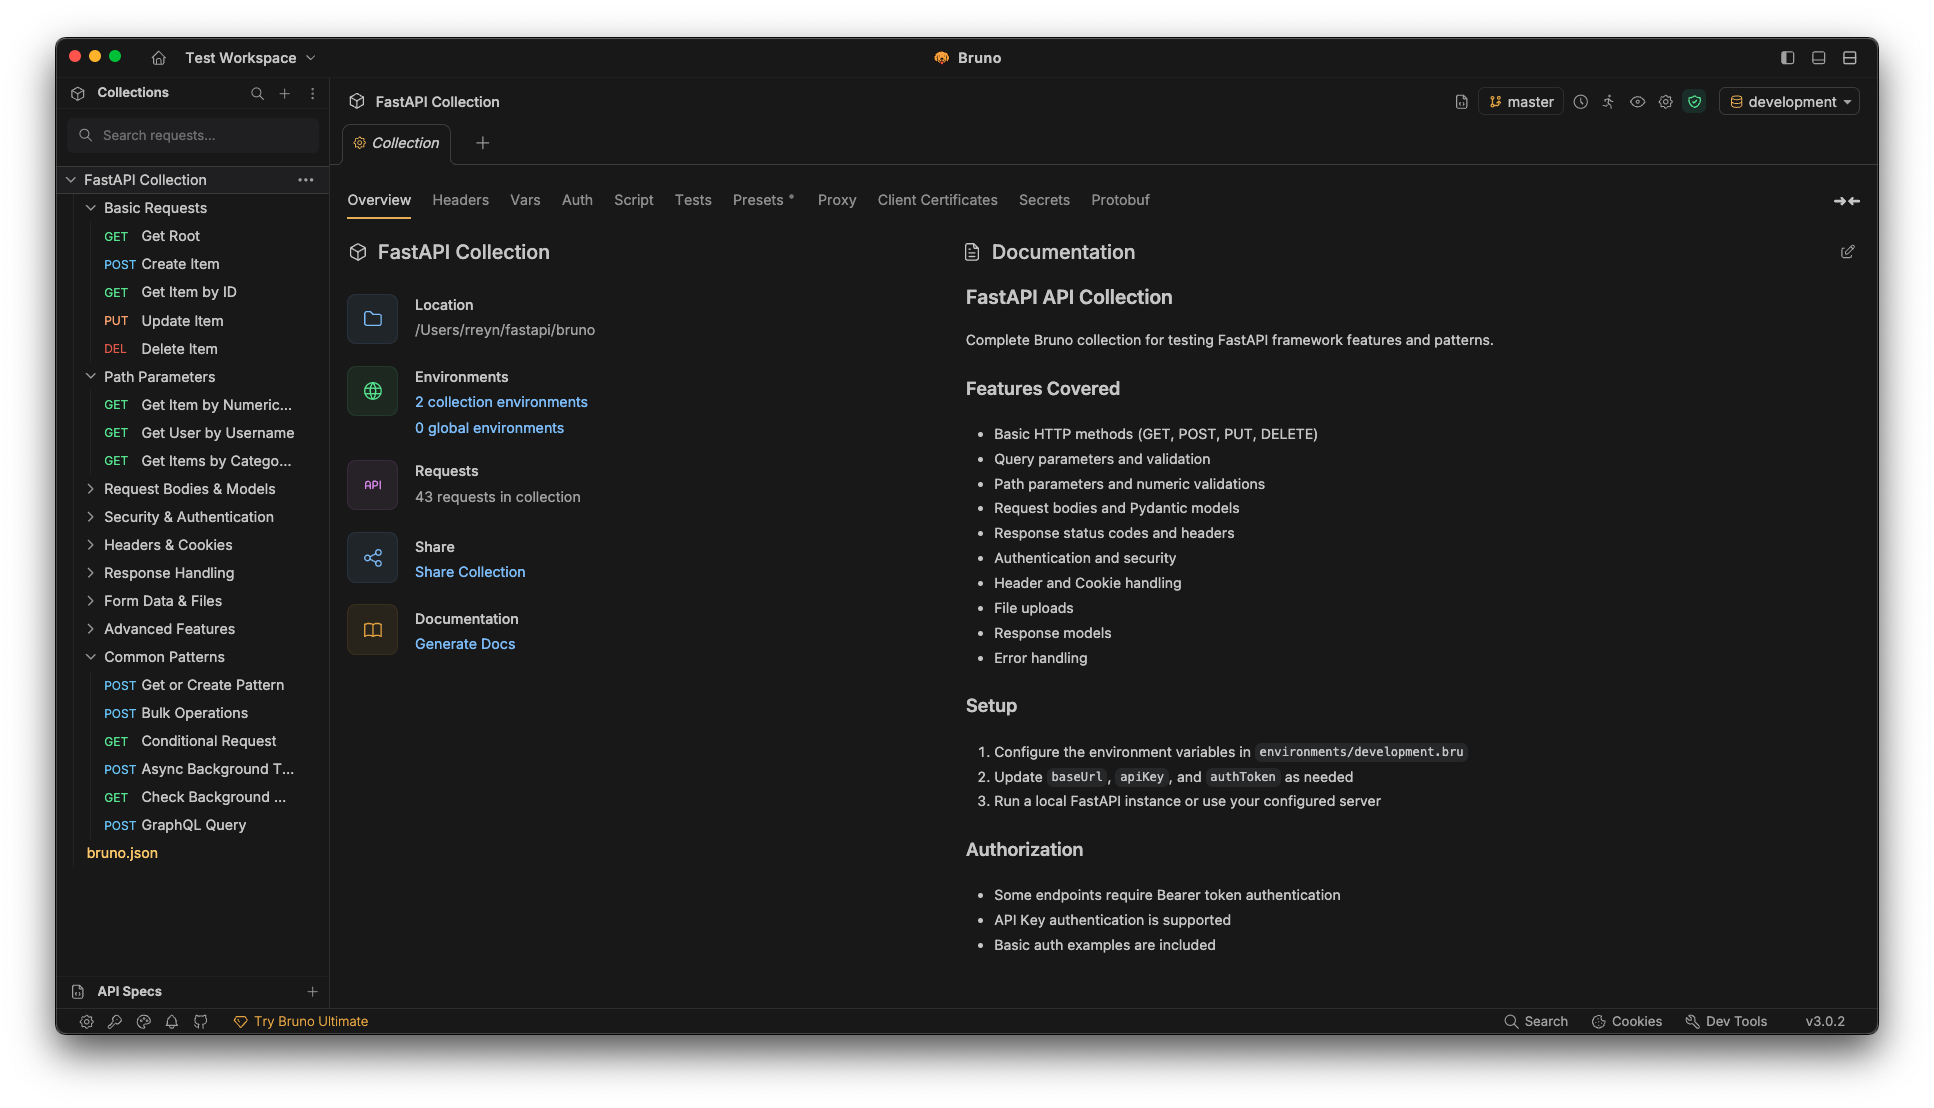1934x1108 pixels.
Task: Open the Client Certificates tab
Action: 937,200
